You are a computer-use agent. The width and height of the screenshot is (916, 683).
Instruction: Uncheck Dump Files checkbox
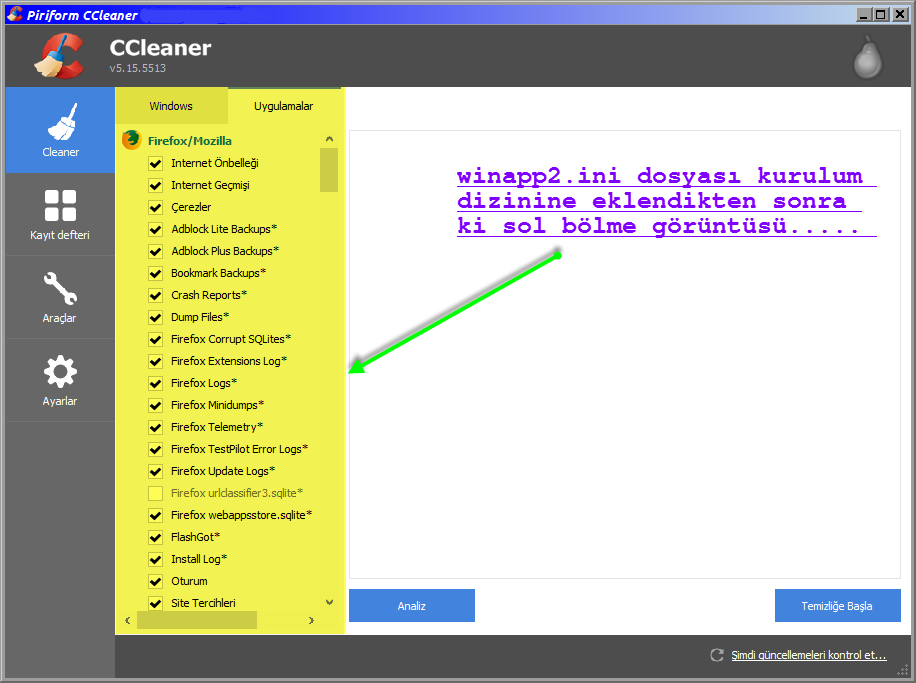tap(155, 318)
